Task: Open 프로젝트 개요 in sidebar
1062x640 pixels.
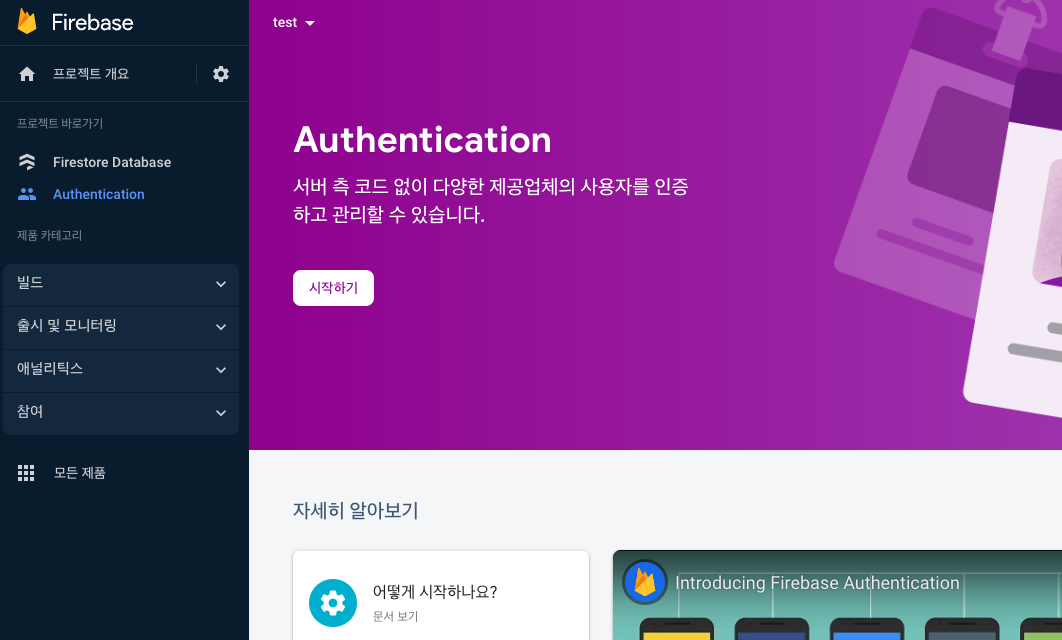Action: [x=91, y=74]
